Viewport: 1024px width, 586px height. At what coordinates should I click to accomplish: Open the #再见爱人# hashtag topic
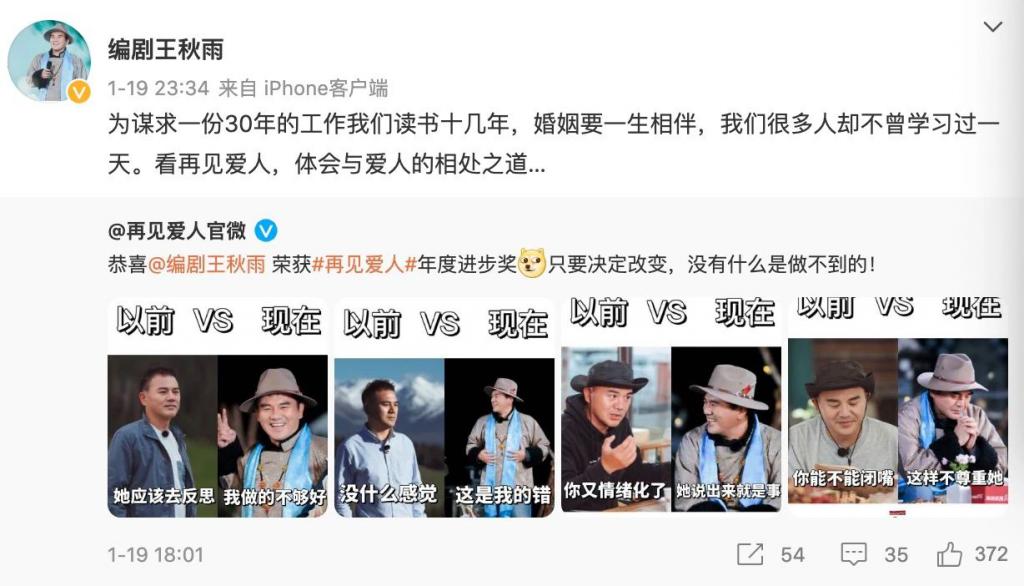(364, 265)
